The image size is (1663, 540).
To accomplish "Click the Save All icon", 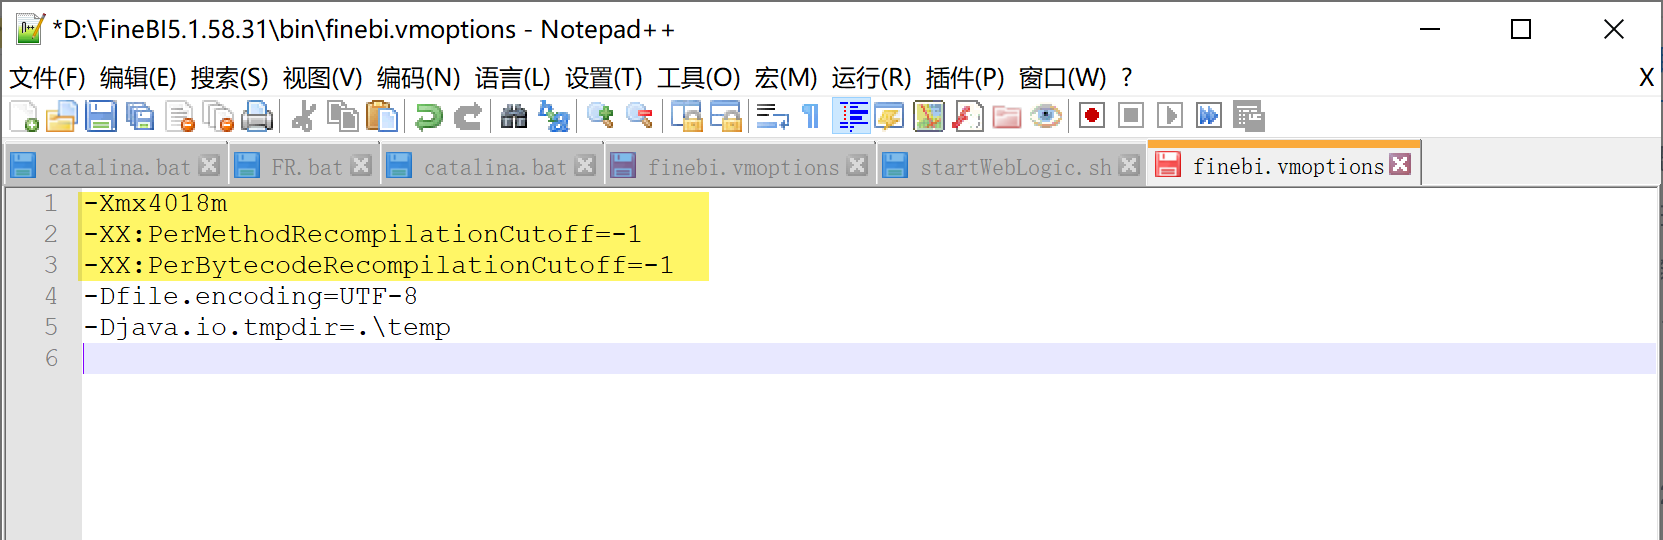I will click(x=140, y=117).
